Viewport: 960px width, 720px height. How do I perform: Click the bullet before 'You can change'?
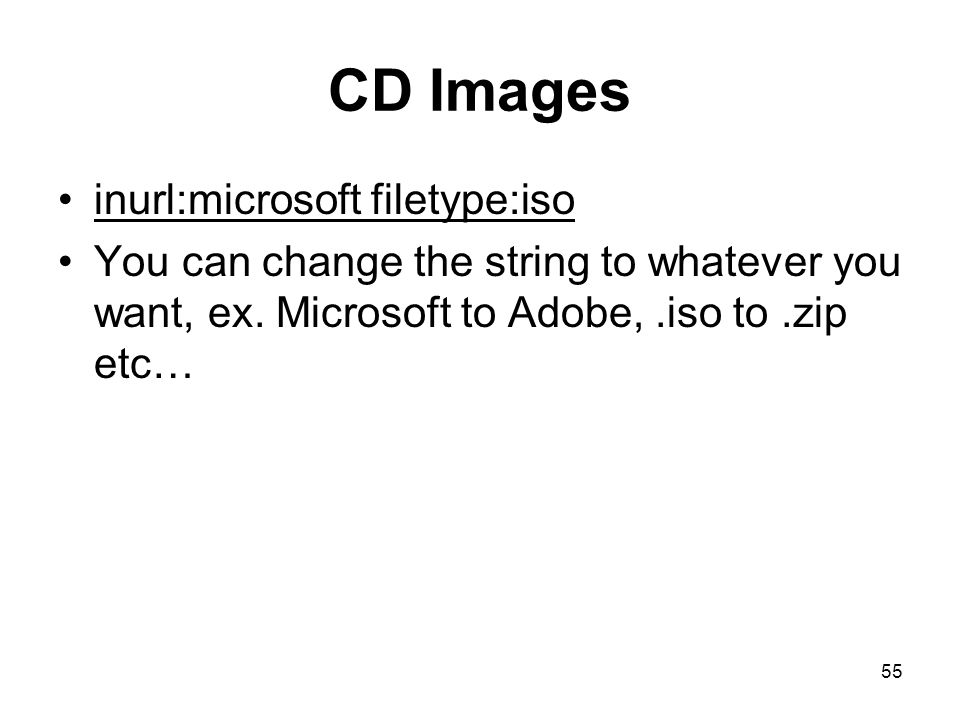[x=66, y=262]
